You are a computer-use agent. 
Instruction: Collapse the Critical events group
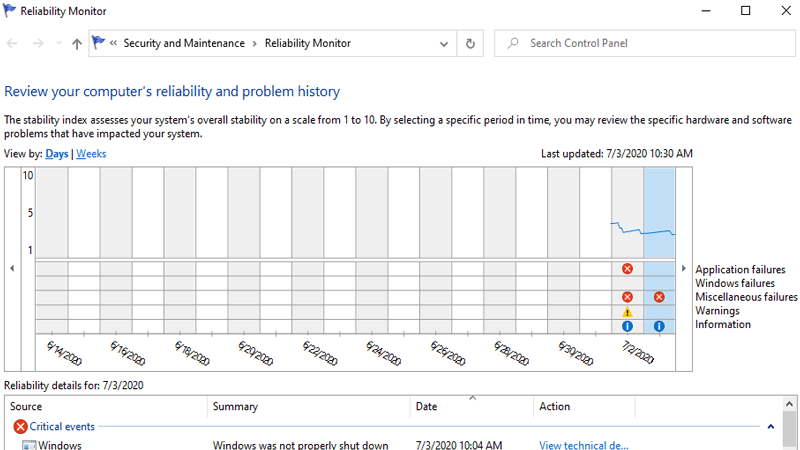pyautogui.click(x=770, y=427)
